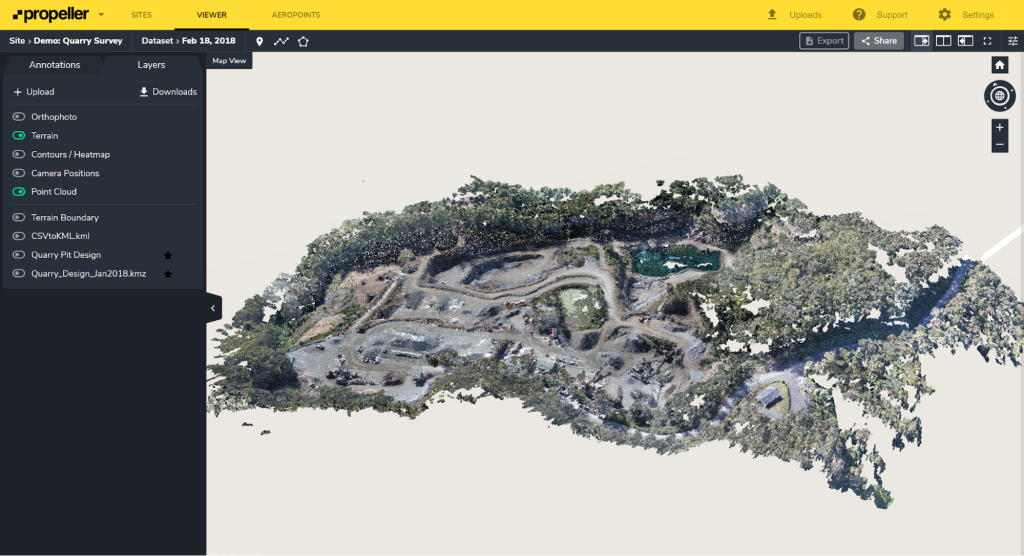Disable the Point Cloud layer
The height and width of the screenshot is (556, 1024).
coord(19,192)
